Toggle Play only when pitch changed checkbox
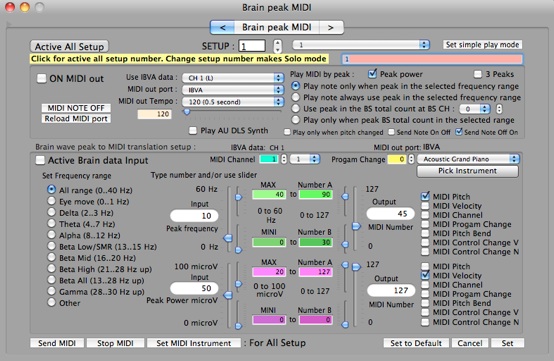The image size is (554, 361). [287, 132]
